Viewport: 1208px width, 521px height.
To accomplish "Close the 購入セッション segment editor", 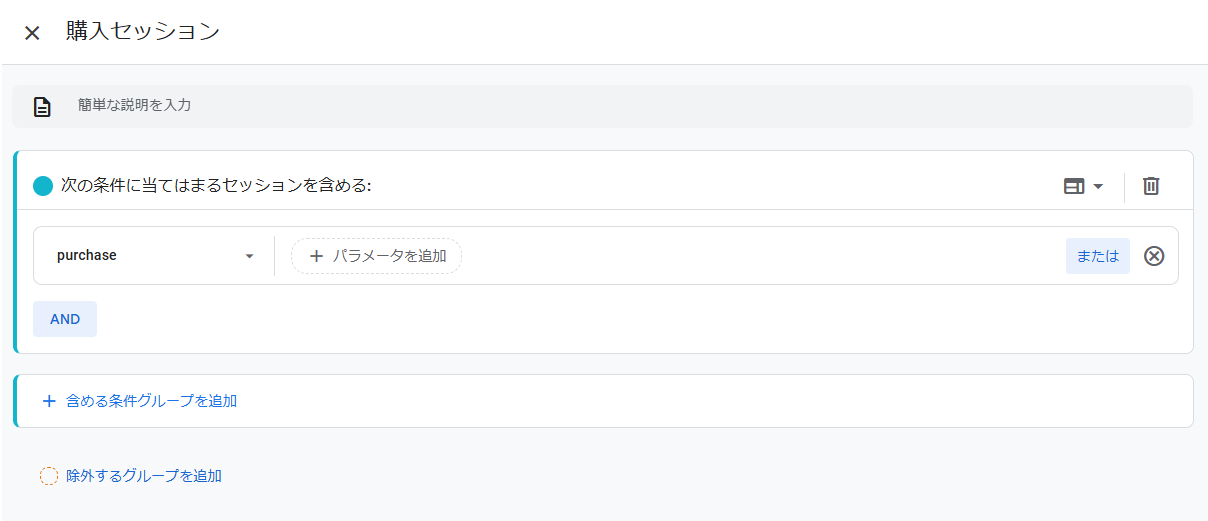I will click(32, 33).
